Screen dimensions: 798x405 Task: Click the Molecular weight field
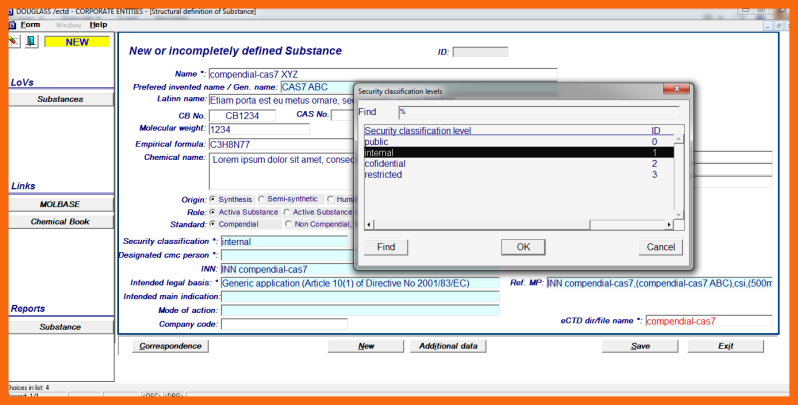259,129
